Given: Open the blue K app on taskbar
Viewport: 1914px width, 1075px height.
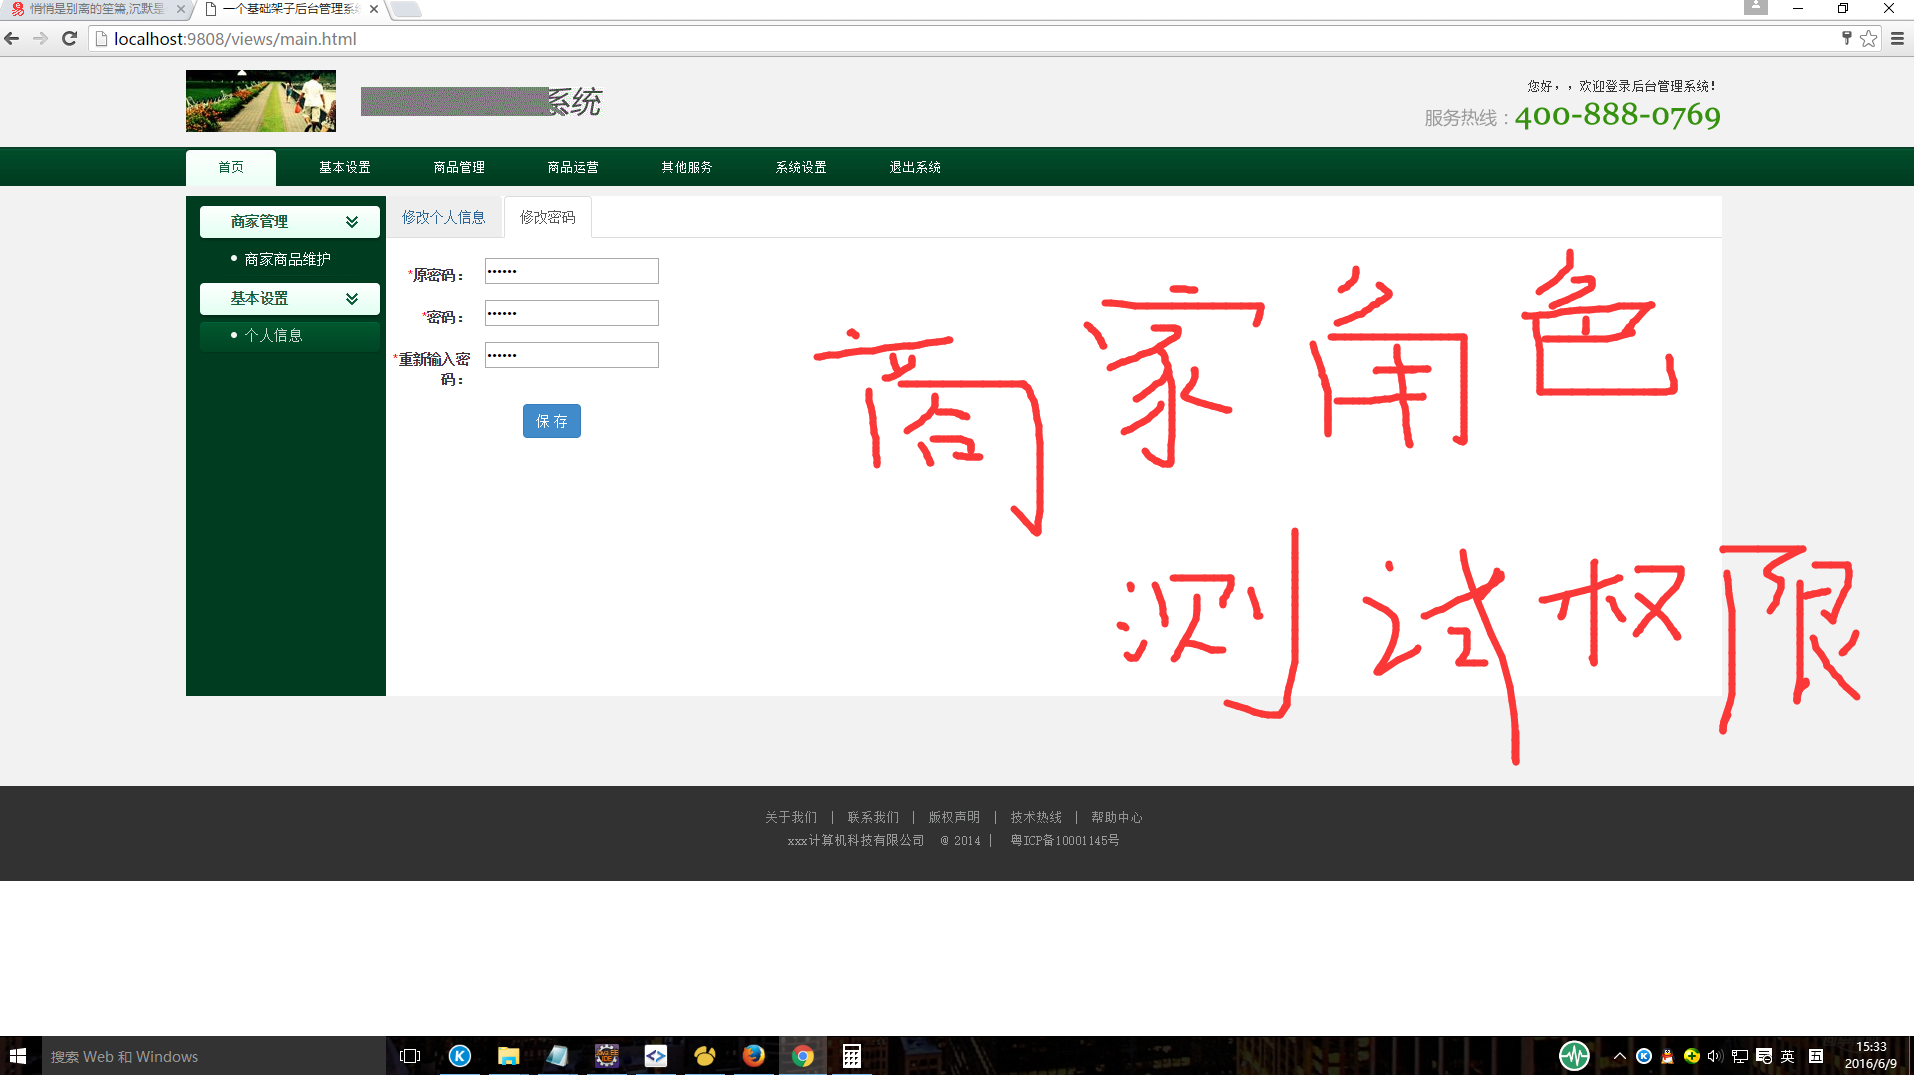Looking at the screenshot, I should pyautogui.click(x=460, y=1056).
